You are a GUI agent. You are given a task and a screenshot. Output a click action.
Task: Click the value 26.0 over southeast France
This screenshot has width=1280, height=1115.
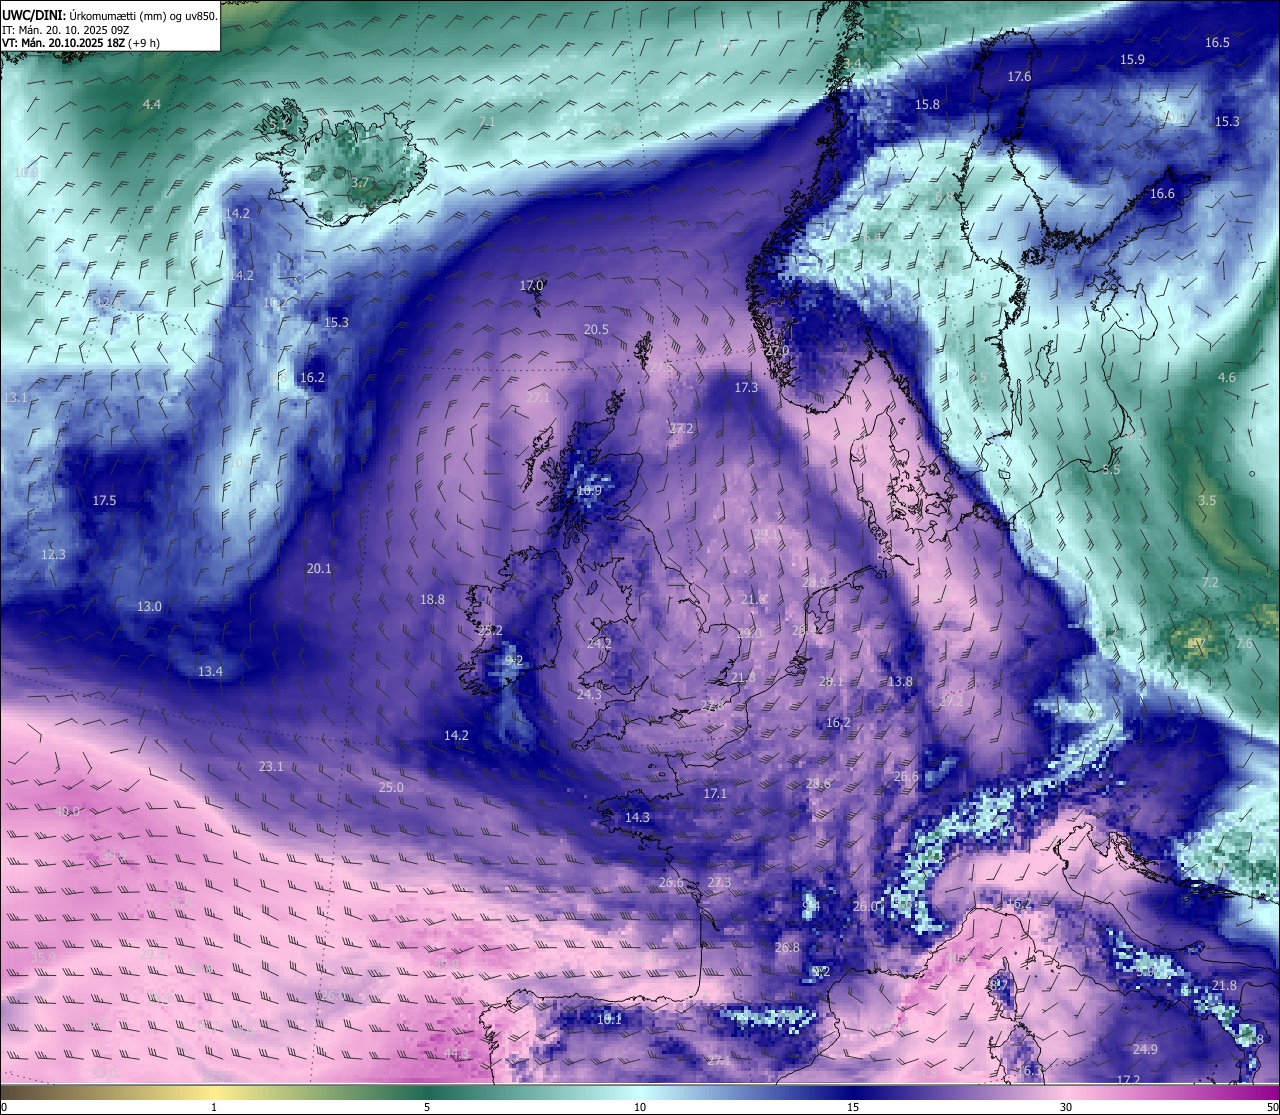pos(865,906)
